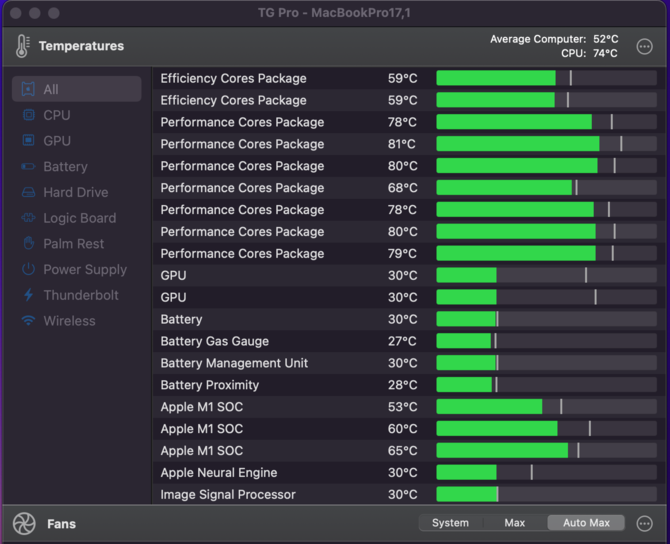The width and height of the screenshot is (670, 544).
Task: Click the Palm Rest hand icon
Action: pyautogui.click(x=28, y=244)
